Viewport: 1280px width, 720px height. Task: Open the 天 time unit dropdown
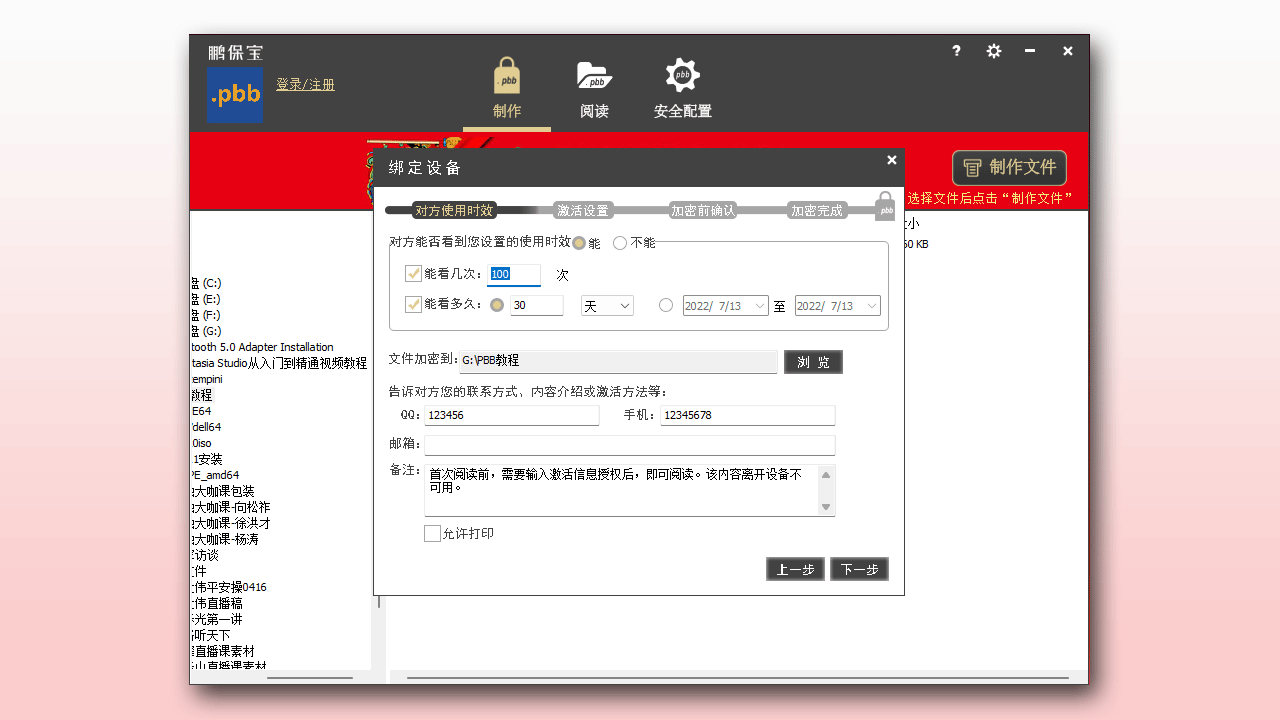(x=606, y=305)
